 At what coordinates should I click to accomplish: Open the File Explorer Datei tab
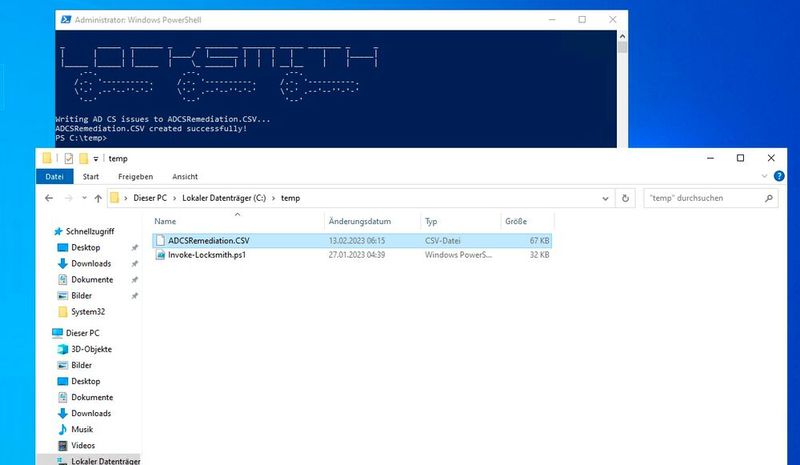(55, 177)
